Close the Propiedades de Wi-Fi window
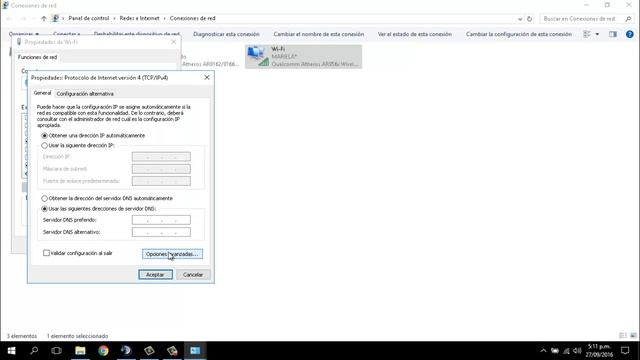This screenshot has height=360, width=640. click(x=173, y=42)
